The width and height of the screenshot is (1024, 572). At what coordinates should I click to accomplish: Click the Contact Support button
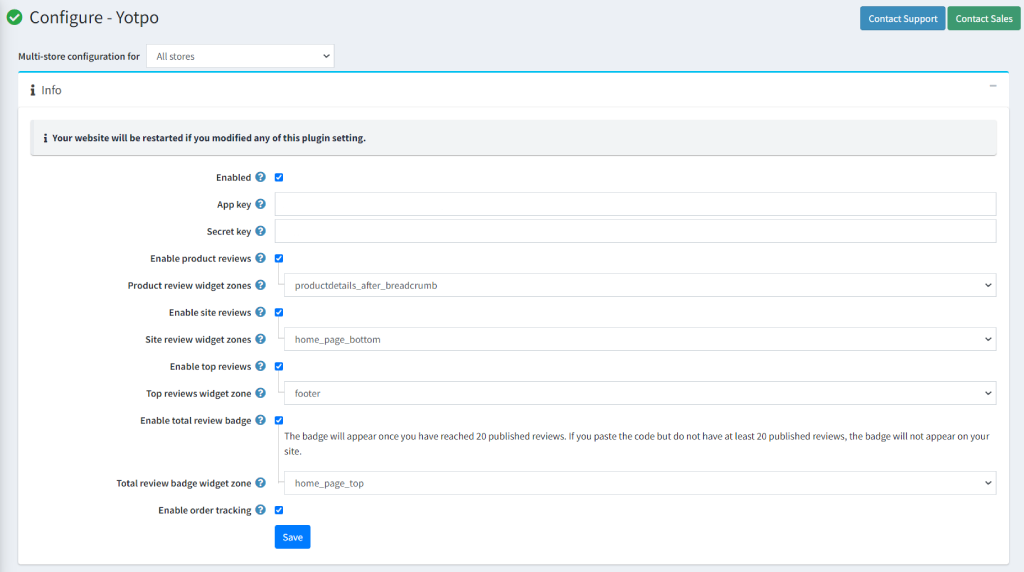pos(903,18)
